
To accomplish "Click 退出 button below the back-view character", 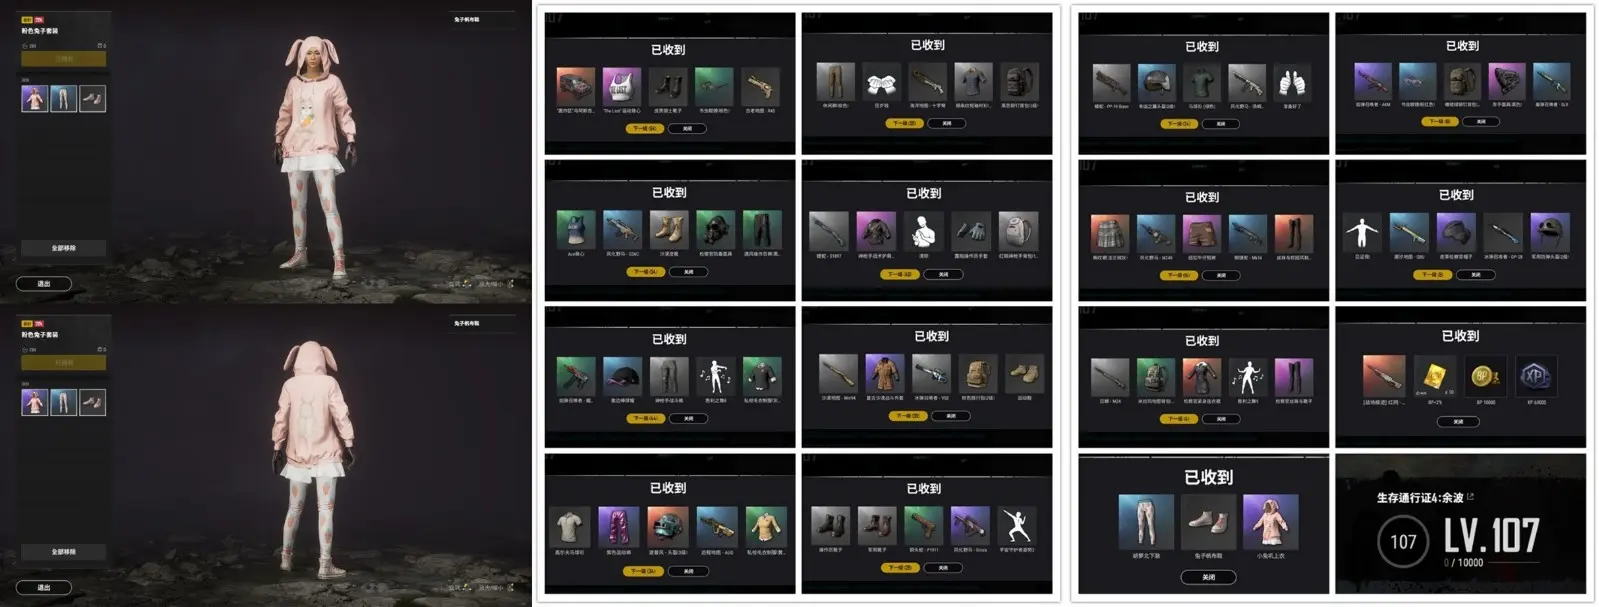I will tap(44, 587).
